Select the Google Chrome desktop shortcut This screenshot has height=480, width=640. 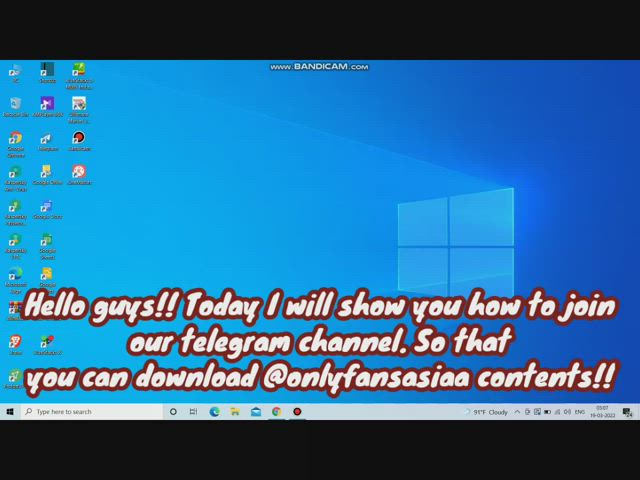16,144
